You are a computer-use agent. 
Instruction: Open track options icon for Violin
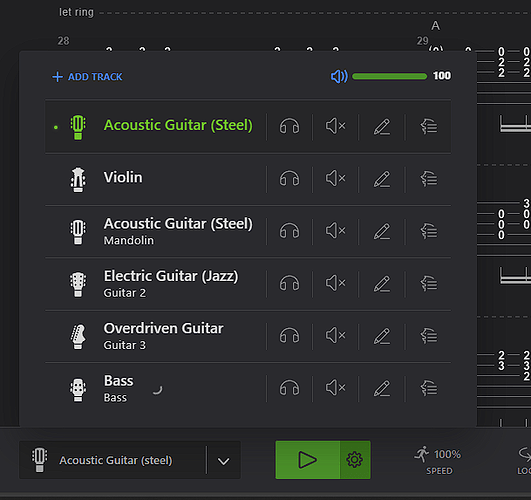coord(429,179)
